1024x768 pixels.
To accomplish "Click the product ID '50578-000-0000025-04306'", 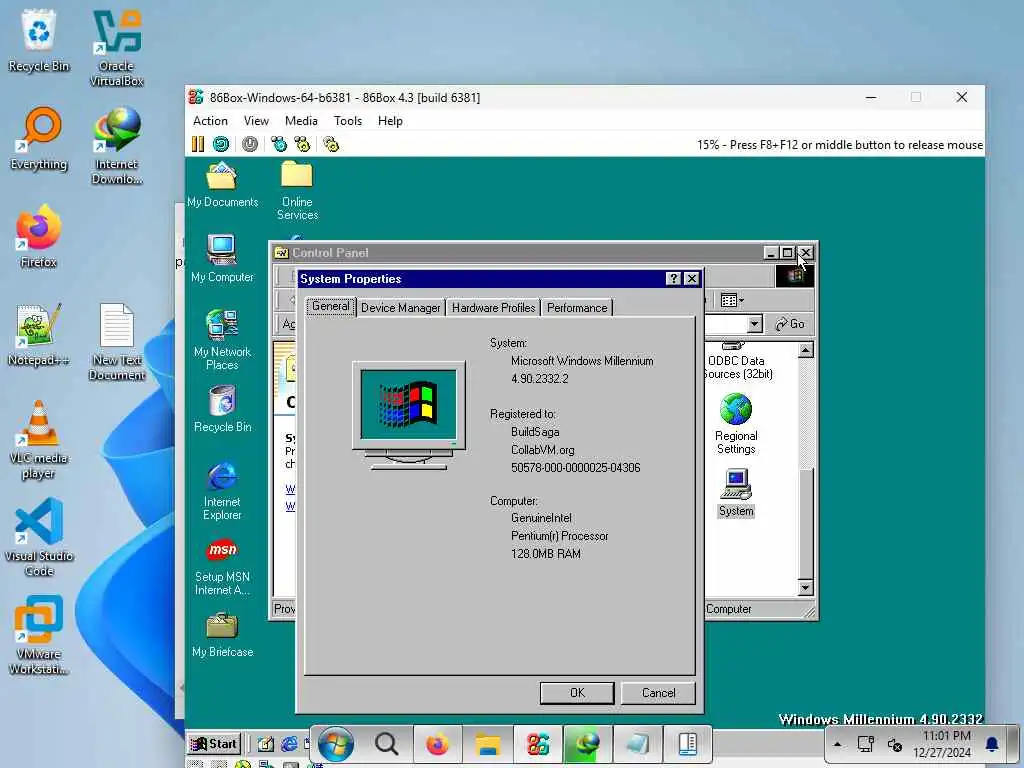I will pyautogui.click(x=575, y=468).
